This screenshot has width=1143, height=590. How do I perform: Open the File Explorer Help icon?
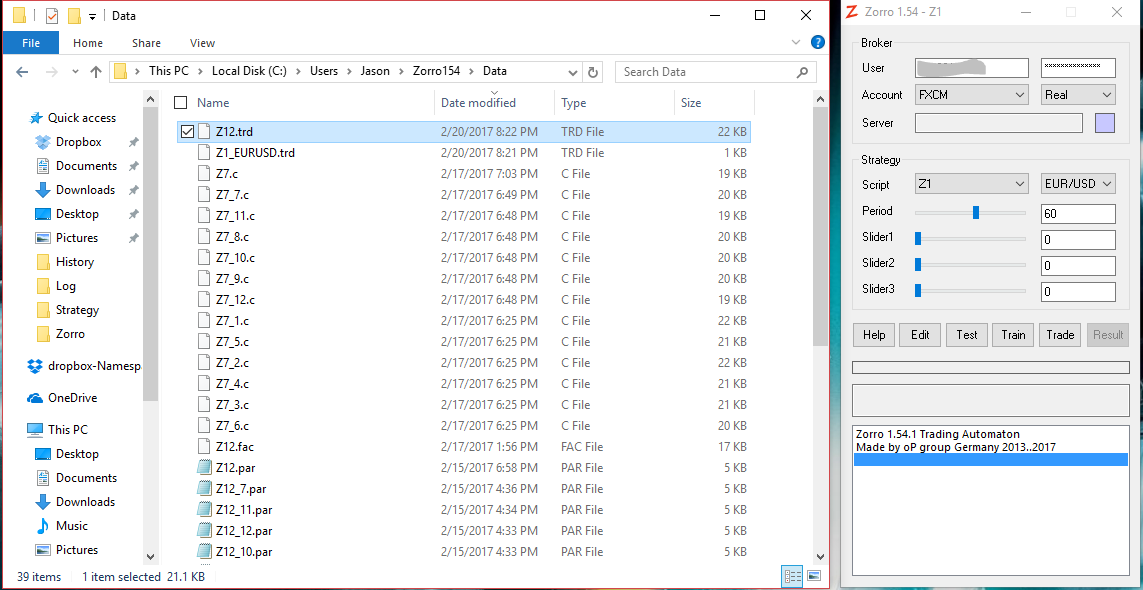coord(817,43)
